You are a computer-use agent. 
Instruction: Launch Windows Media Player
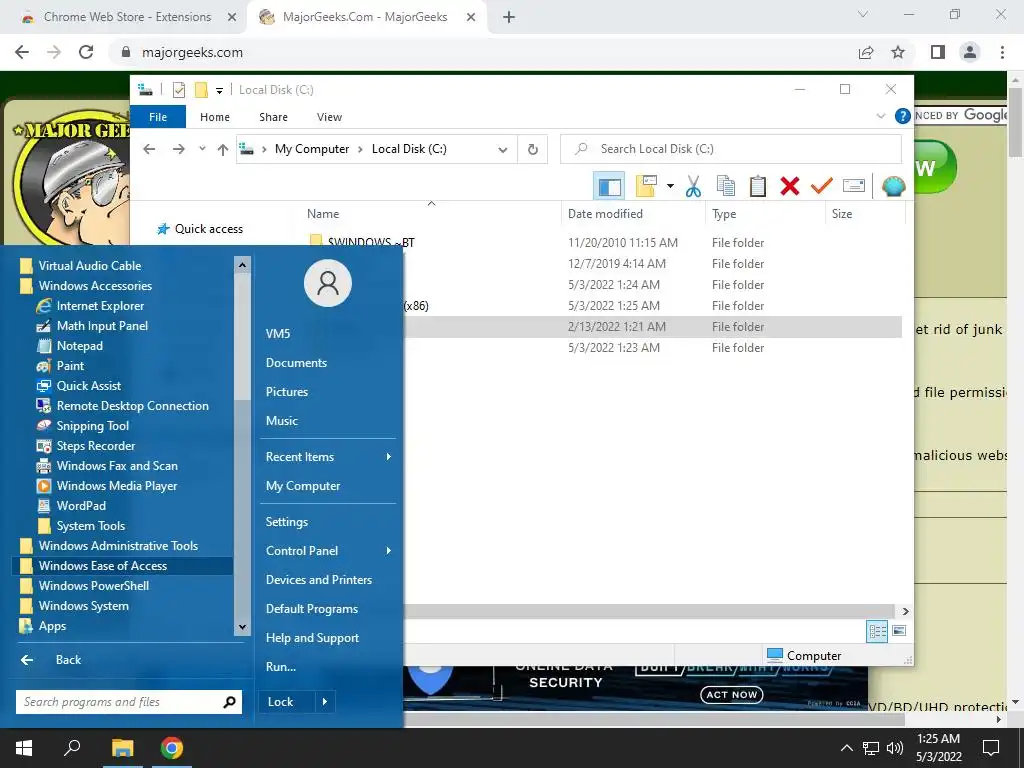click(x=116, y=486)
